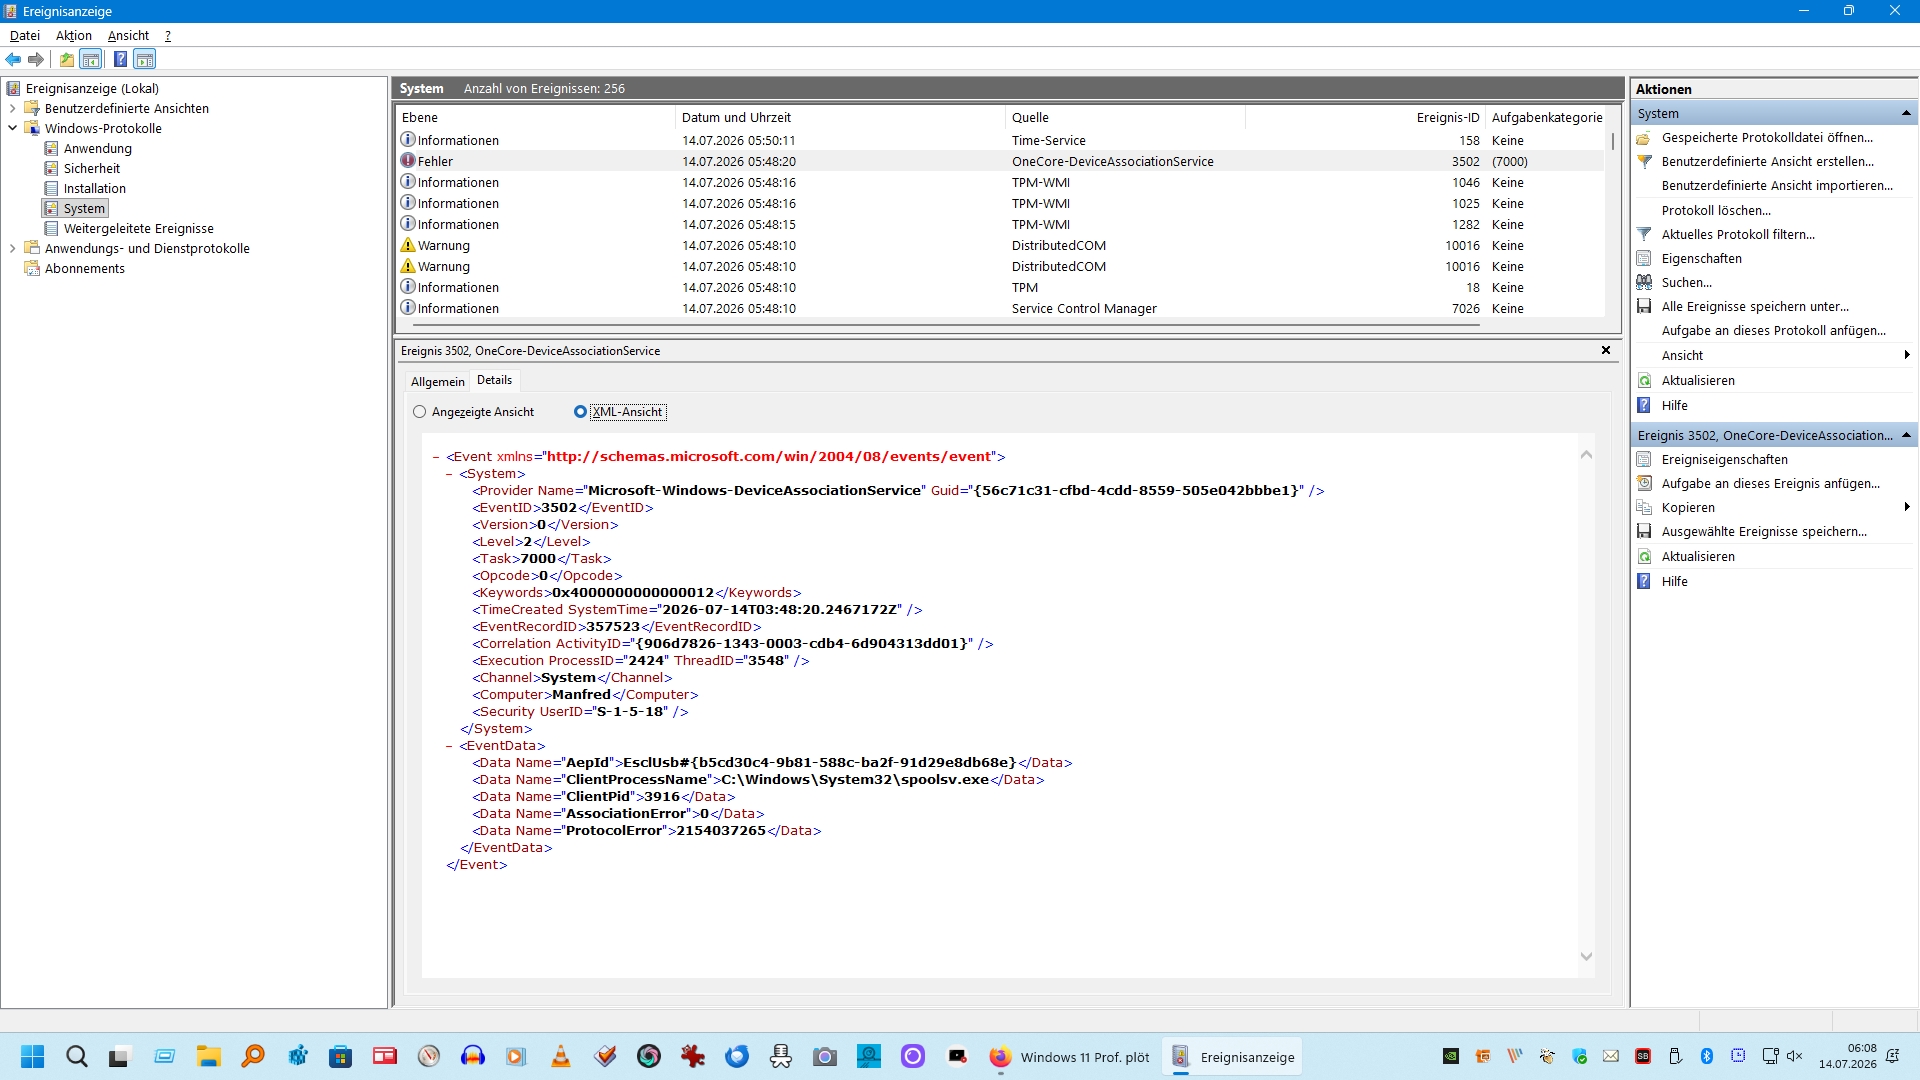Select the 'Angezeigte Ansicht' radio button
The height and width of the screenshot is (1080, 1920).
420,412
